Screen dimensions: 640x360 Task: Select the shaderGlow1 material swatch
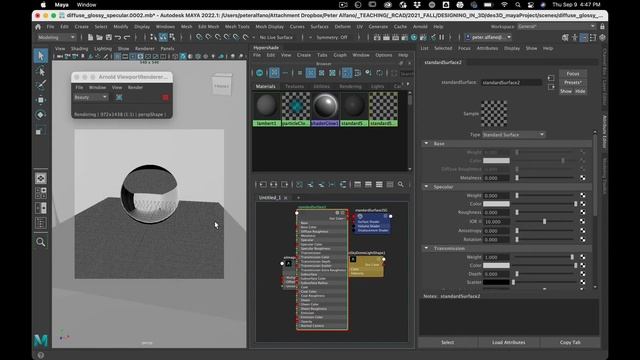coord(325,109)
